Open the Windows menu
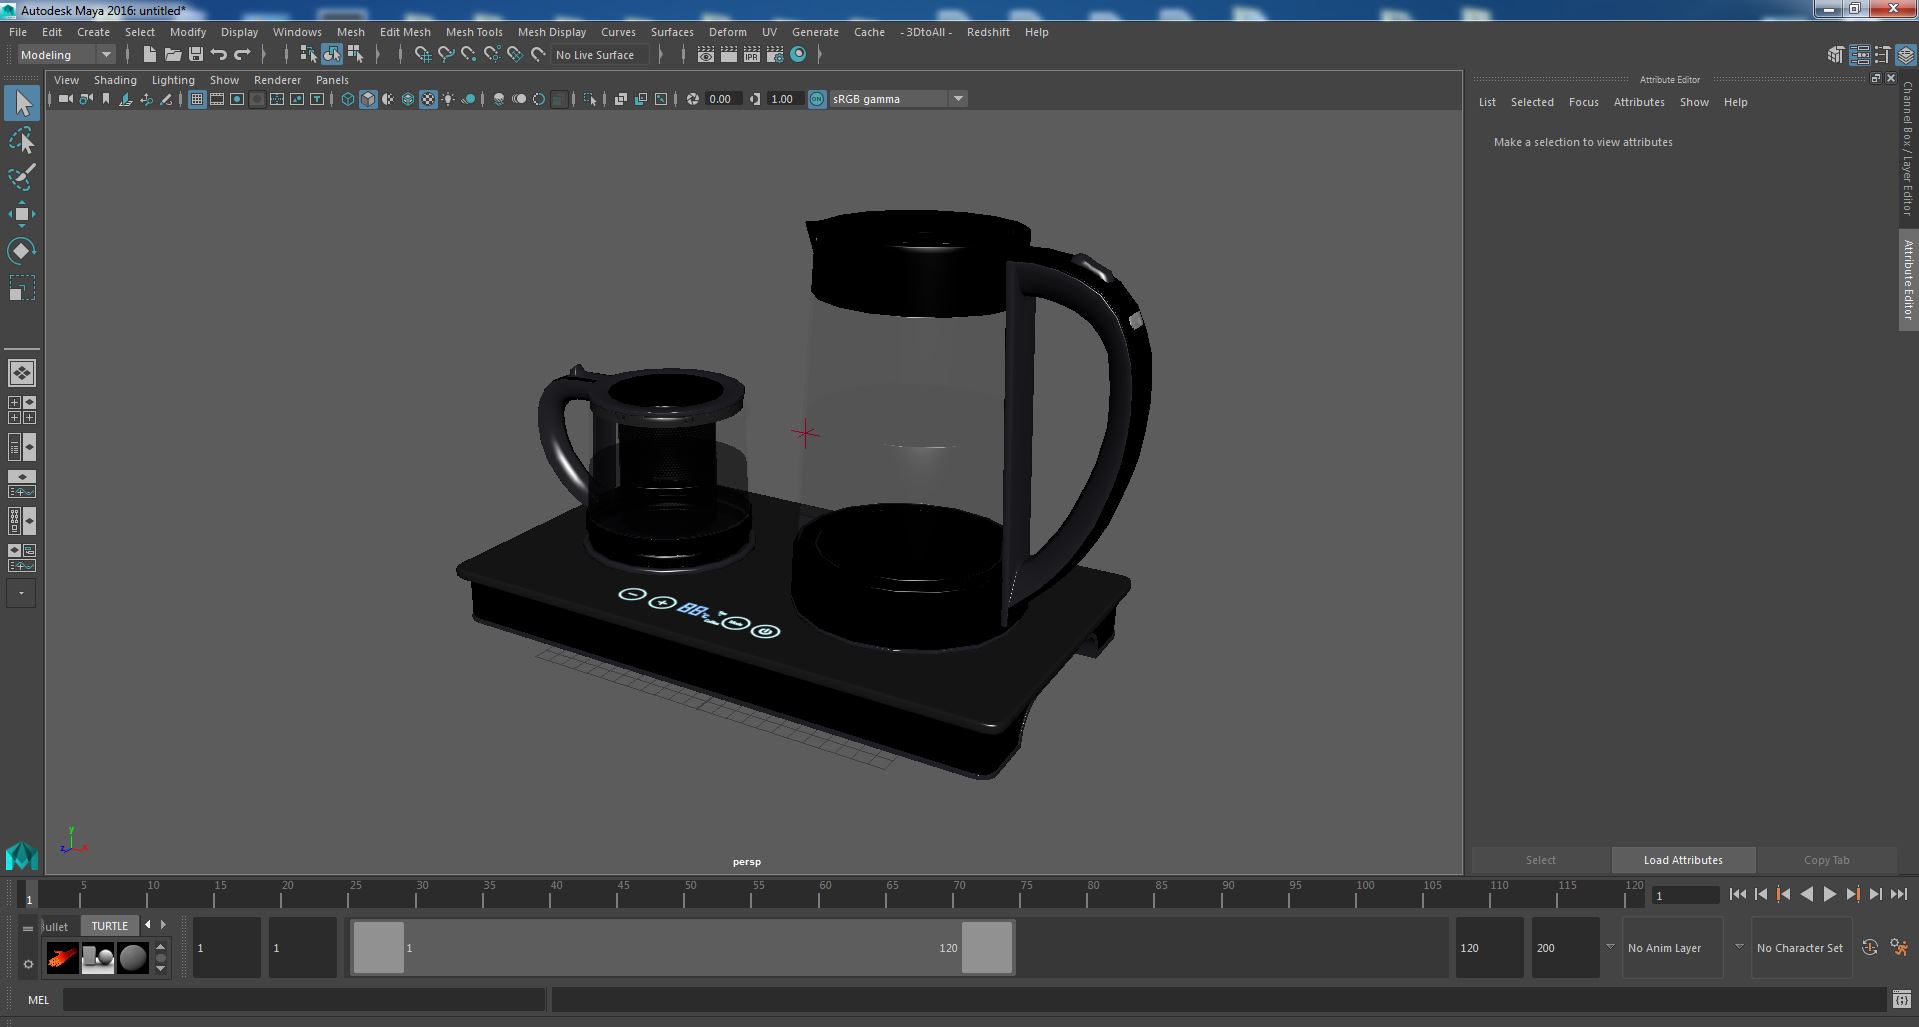This screenshot has height=1027, width=1919. click(x=297, y=32)
